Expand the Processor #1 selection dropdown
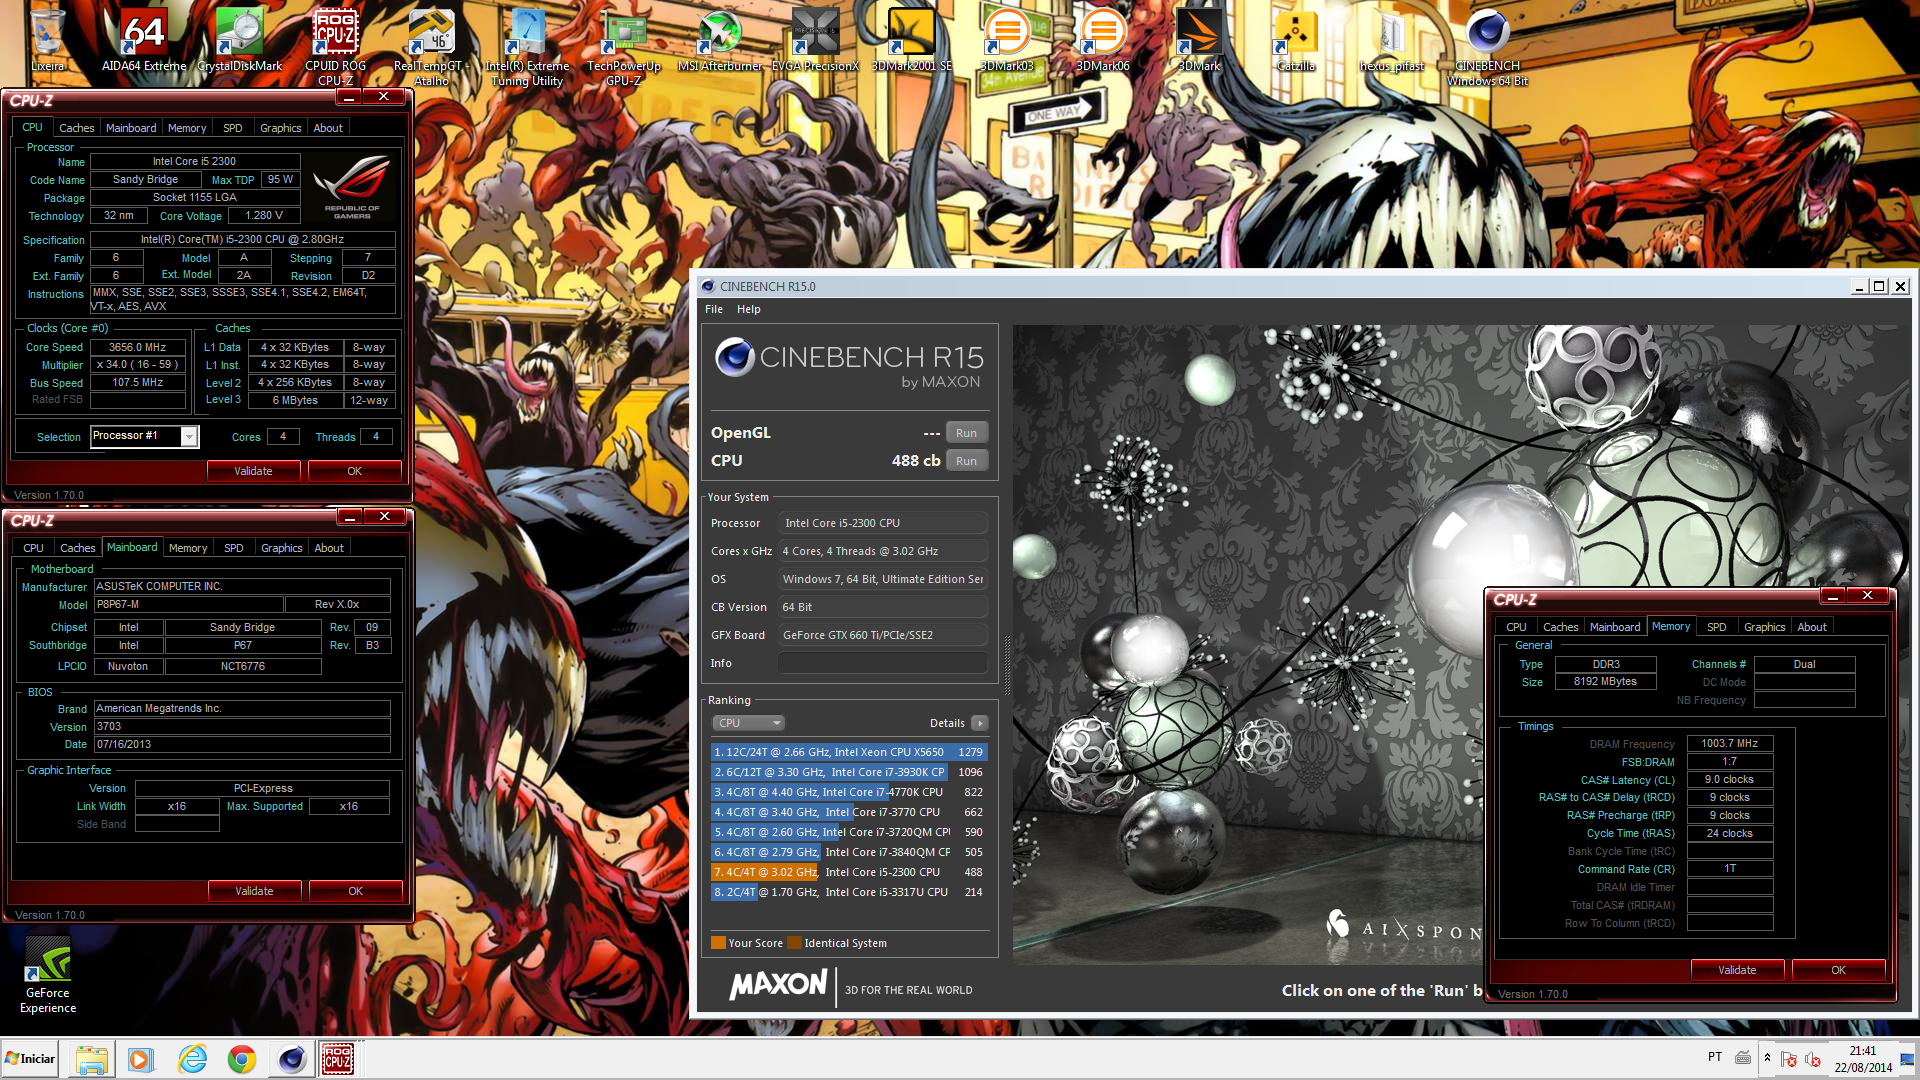 click(188, 437)
